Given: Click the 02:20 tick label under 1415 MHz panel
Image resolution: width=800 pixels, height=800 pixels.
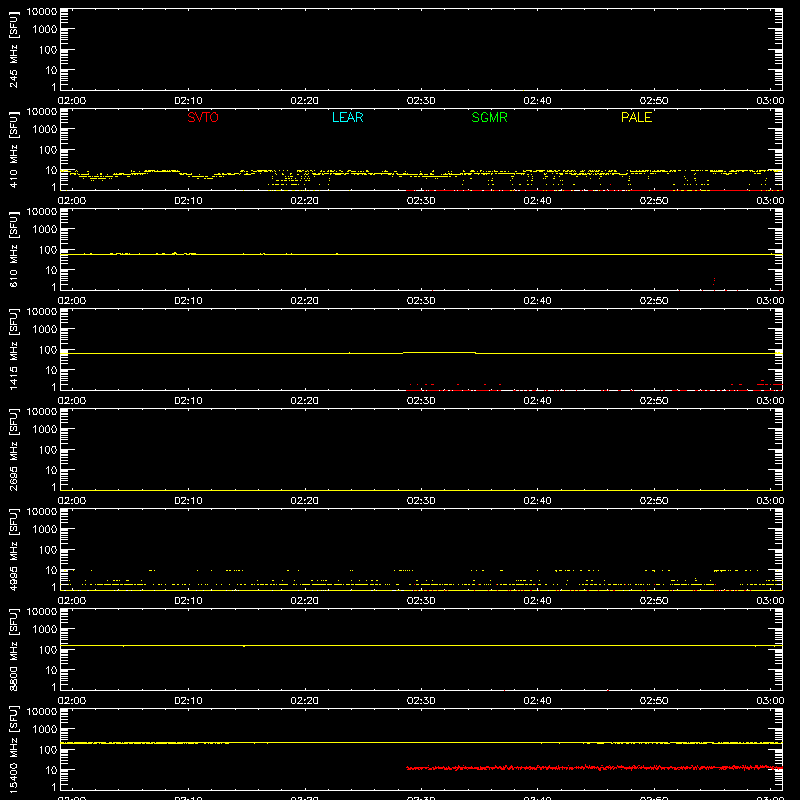Looking at the screenshot, I should (x=305, y=401).
